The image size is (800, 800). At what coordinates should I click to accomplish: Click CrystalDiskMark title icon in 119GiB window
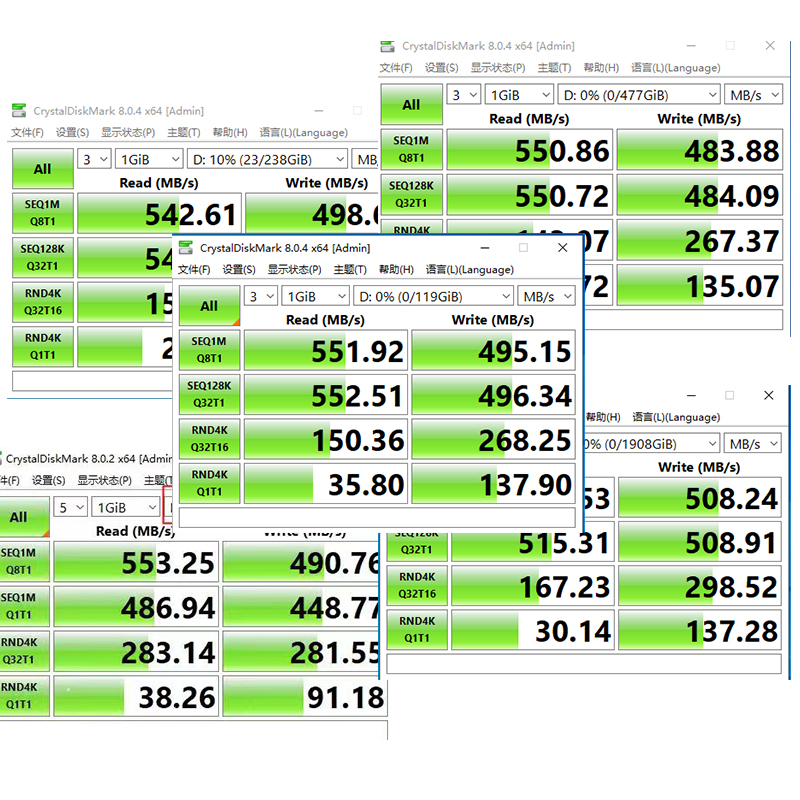coord(185,248)
